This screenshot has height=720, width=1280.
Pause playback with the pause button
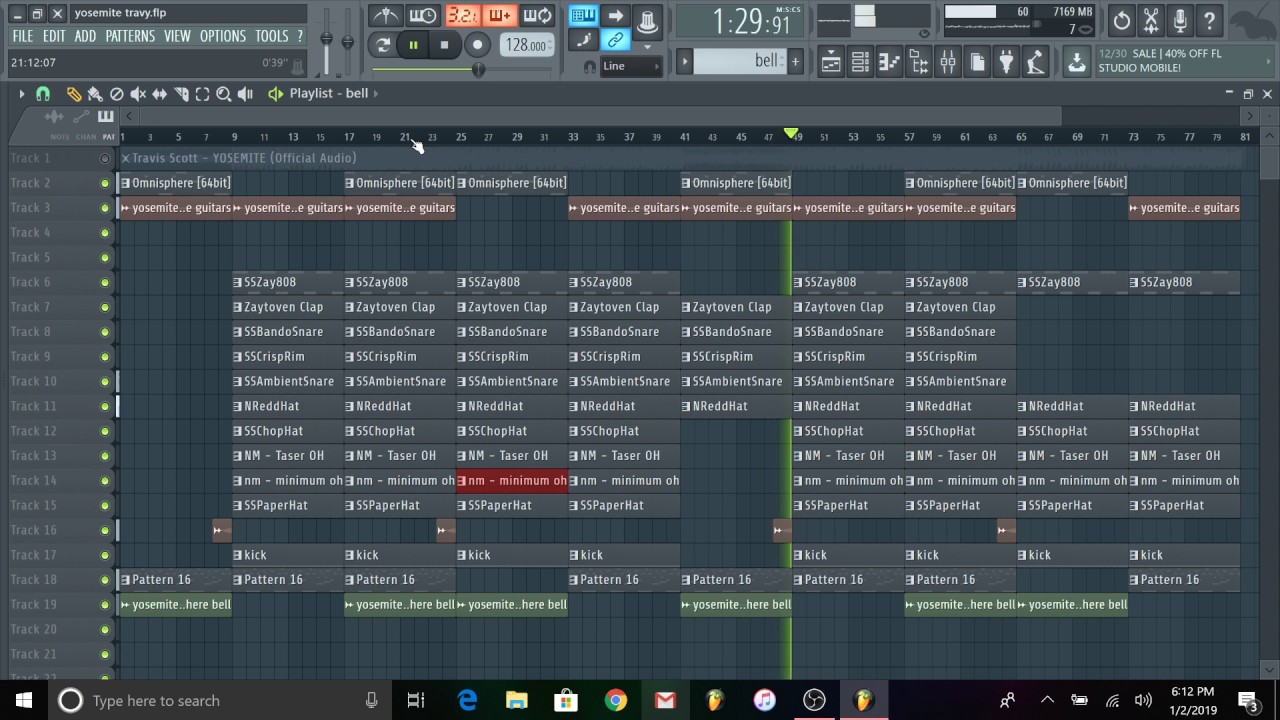tap(413, 45)
